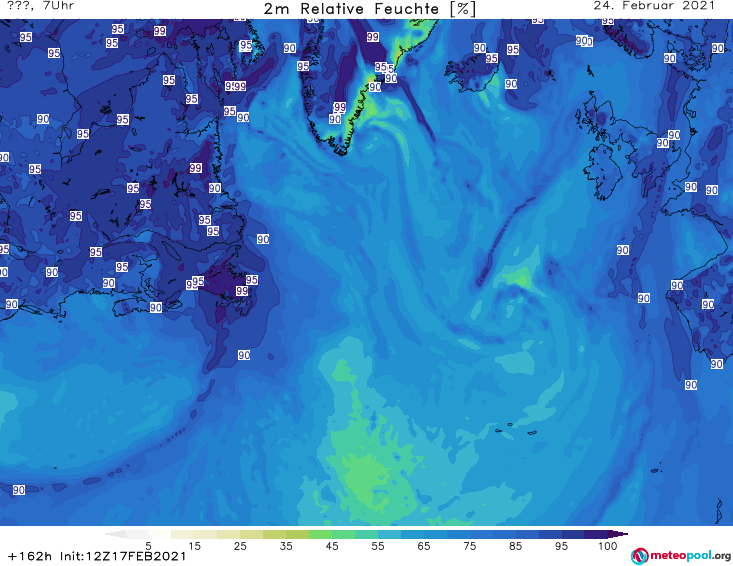
Task: Click the "95" tick label on the legend
Action: [561, 546]
